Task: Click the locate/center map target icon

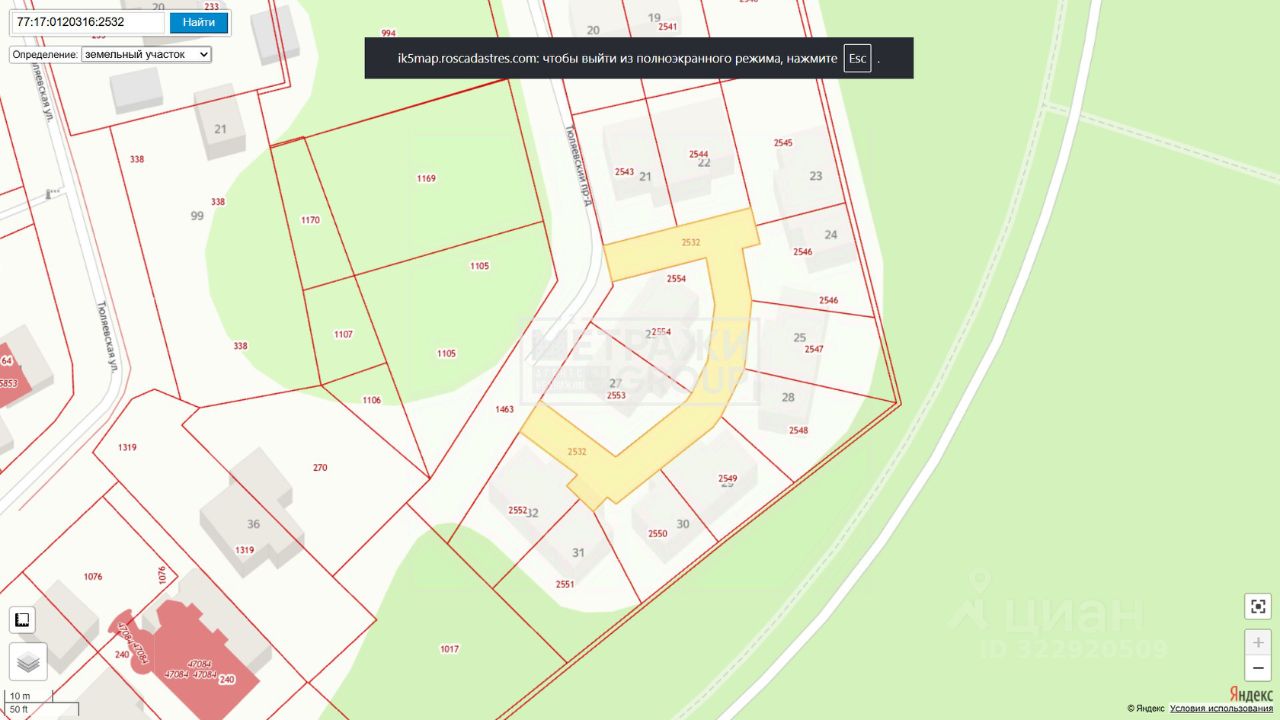Action: click(x=1257, y=606)
